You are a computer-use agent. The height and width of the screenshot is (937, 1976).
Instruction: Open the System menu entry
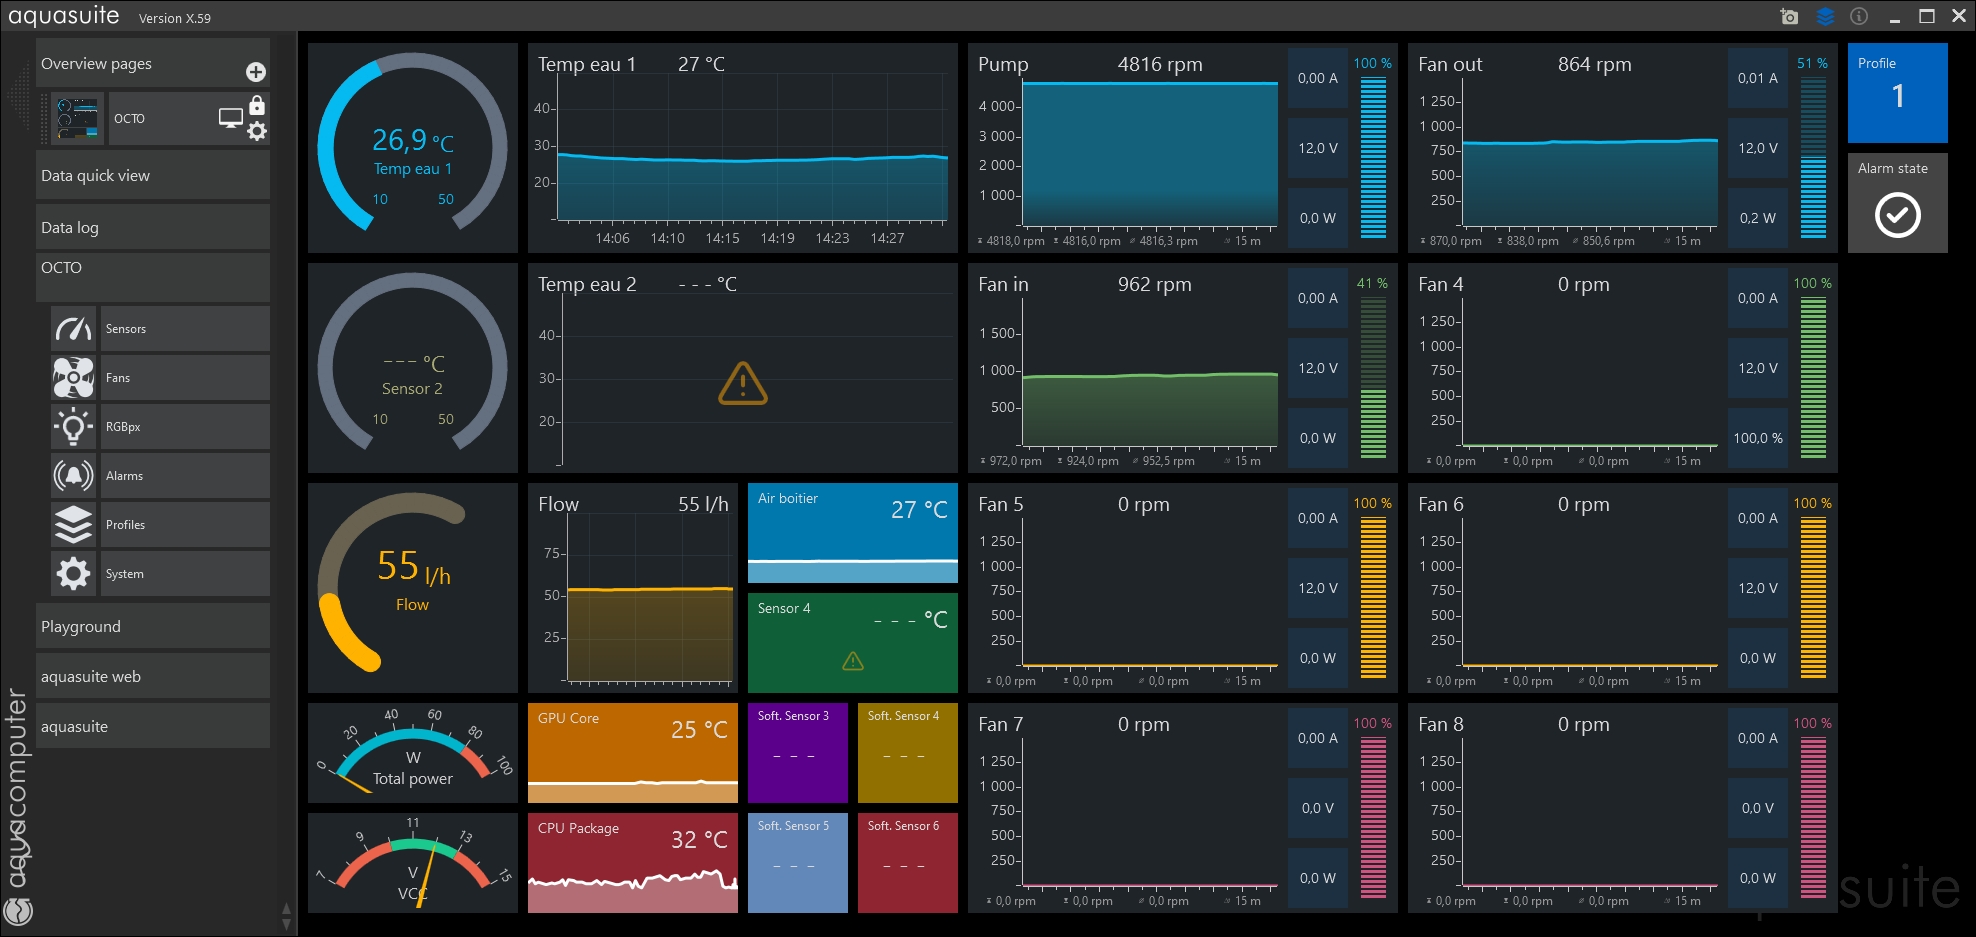tap(185, 574)
